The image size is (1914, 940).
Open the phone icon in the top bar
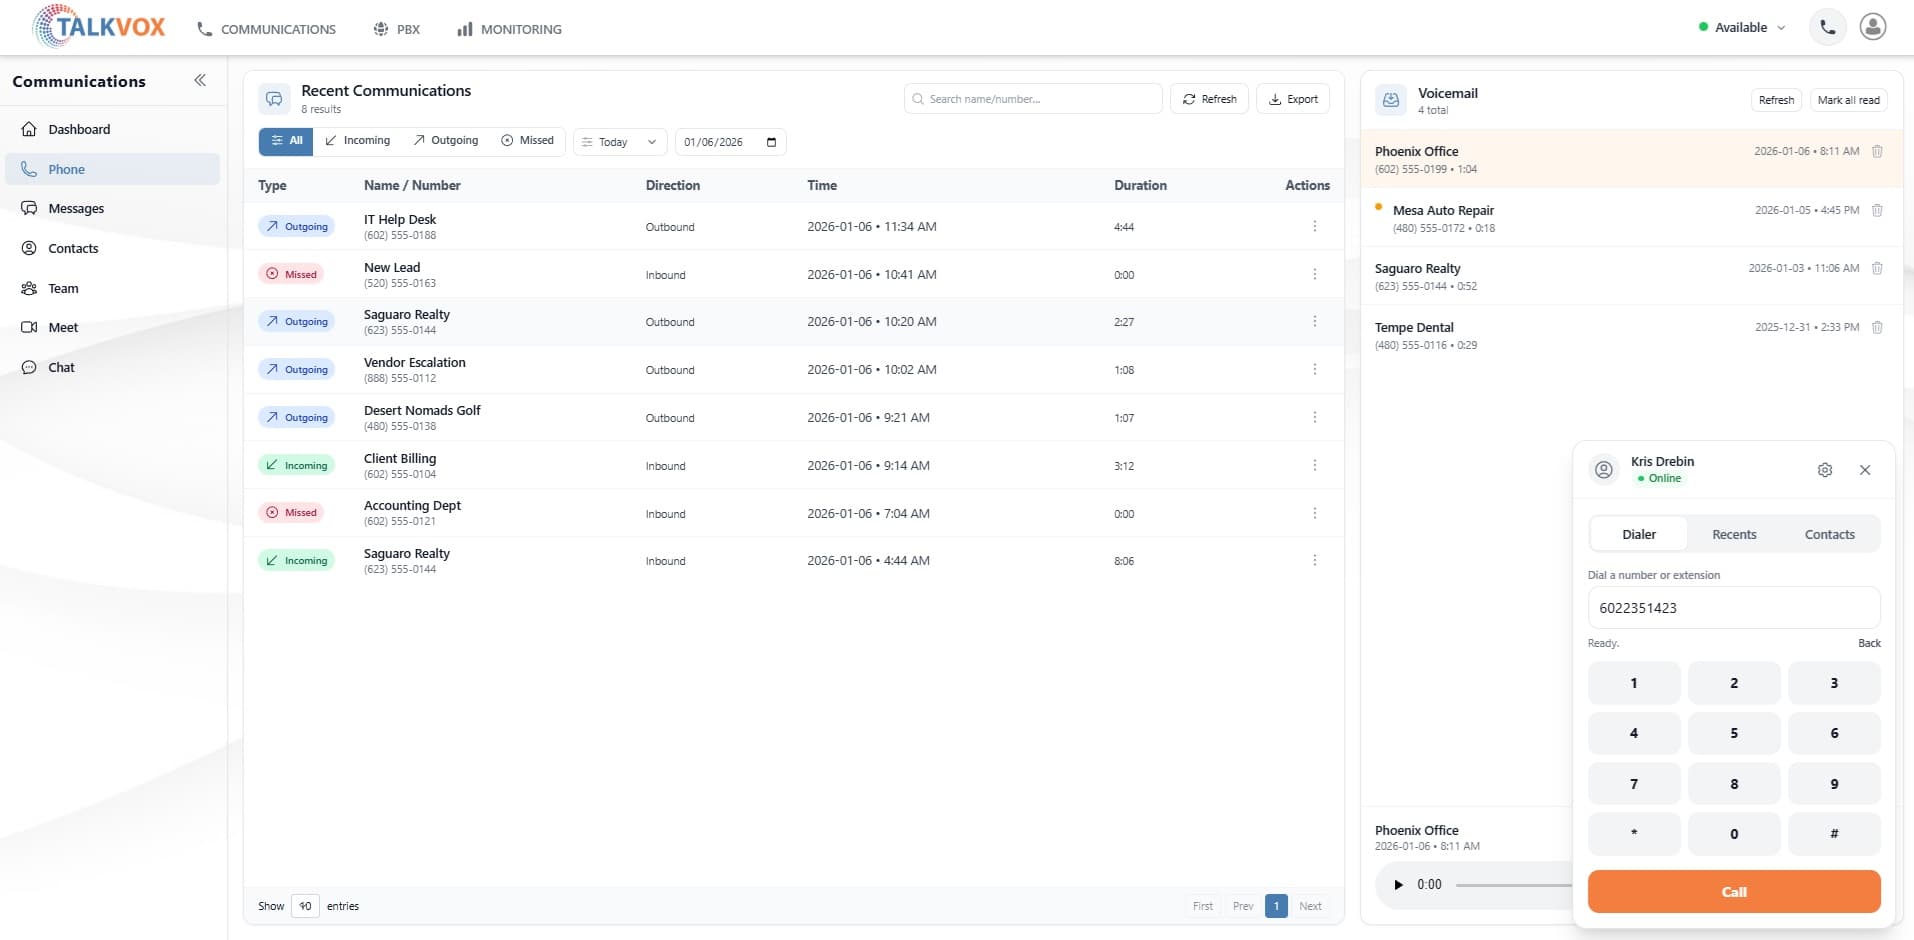click(x=1826, y=27)
